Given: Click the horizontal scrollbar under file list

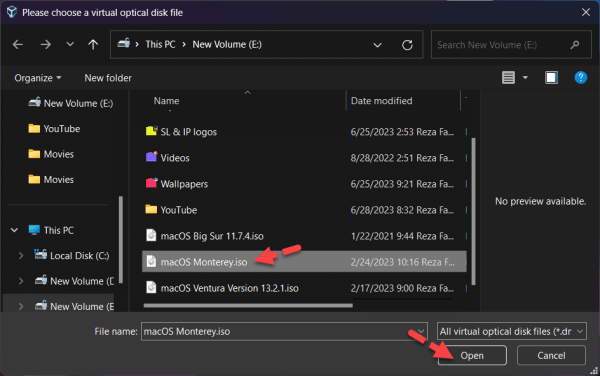Looking at the screenshot, I should tap(248, 305).
